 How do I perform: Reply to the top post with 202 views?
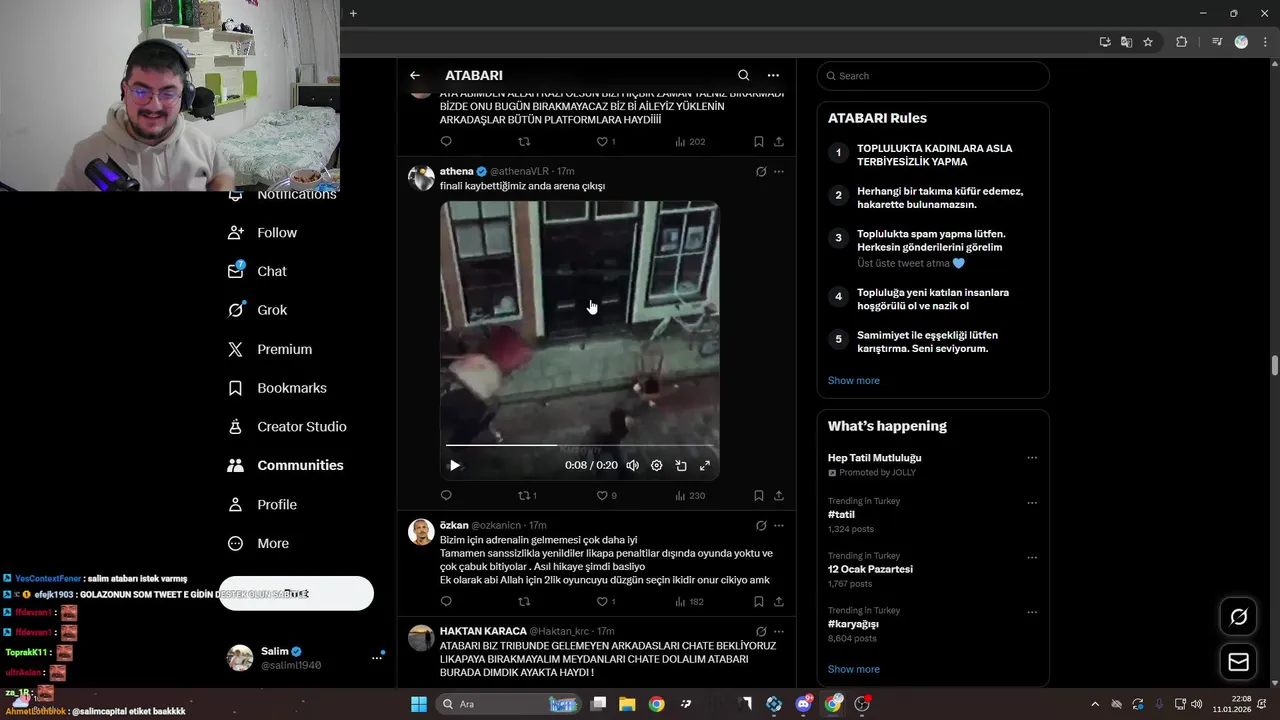(446, 141)
